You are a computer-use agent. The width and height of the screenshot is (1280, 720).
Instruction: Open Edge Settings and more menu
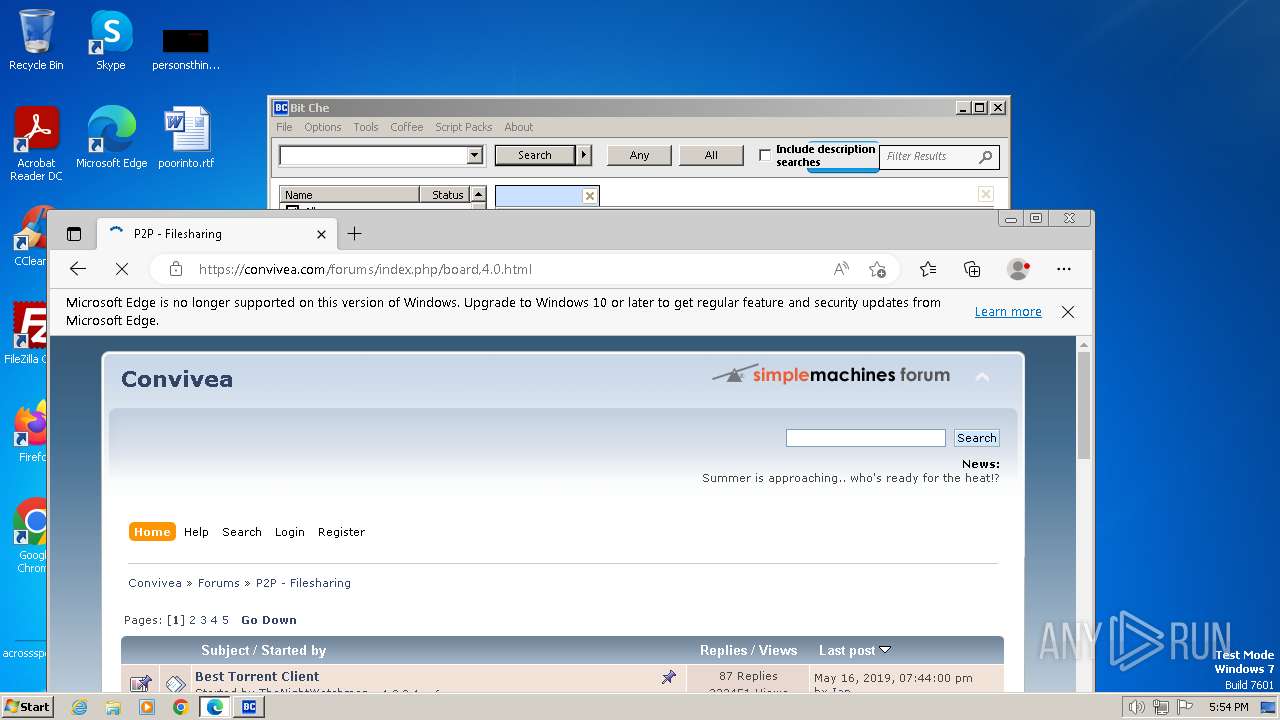[1064, 269]
